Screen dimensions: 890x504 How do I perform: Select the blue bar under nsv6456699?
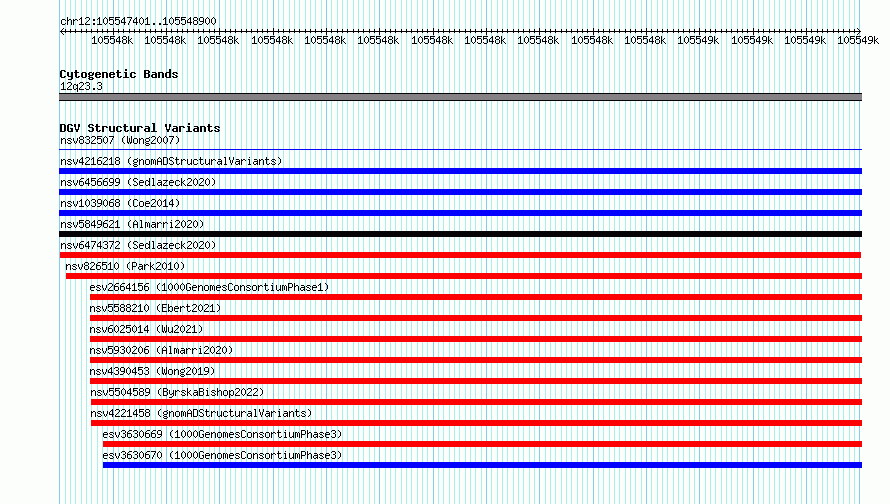tap(460, 192)
